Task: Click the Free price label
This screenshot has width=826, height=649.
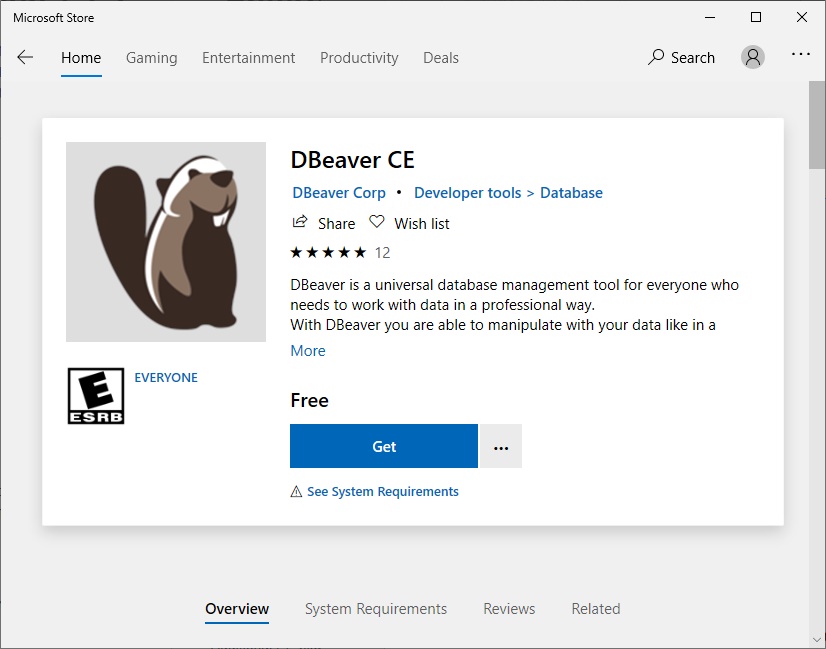Action: pos(309,400)
